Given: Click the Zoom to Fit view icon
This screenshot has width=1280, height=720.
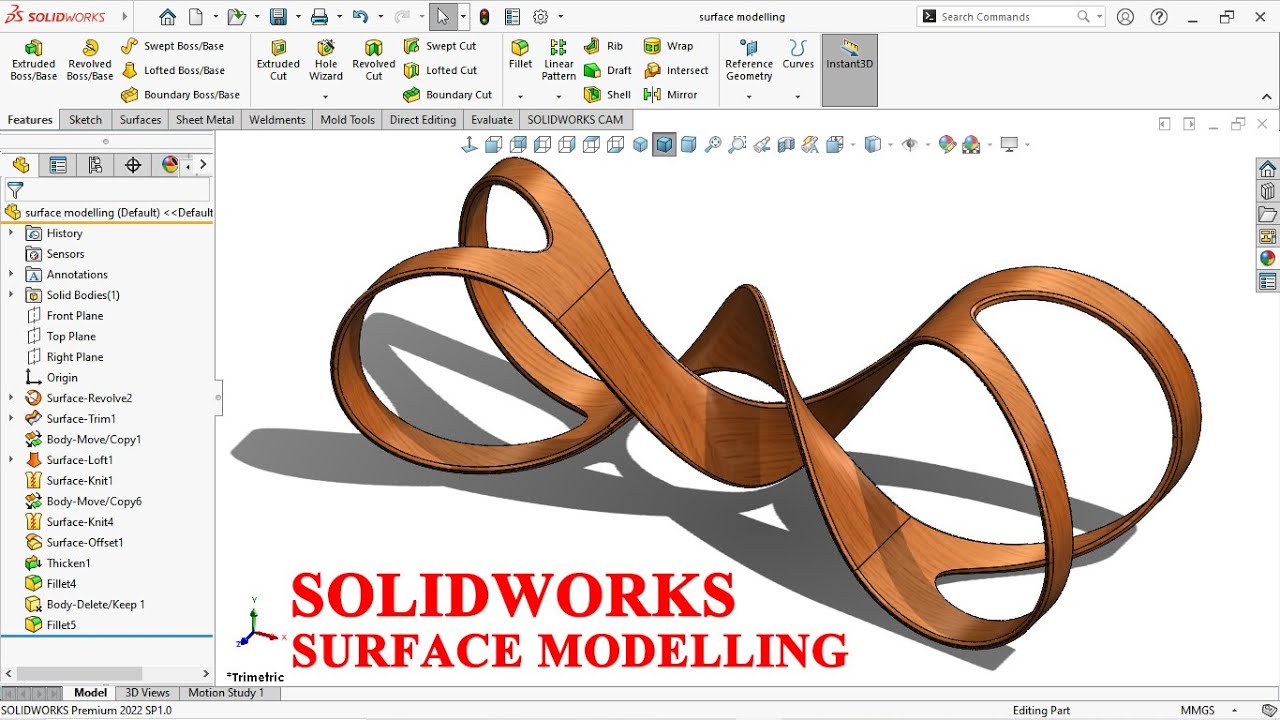Looking at the screenshot, I should click(x=713, y=145).
